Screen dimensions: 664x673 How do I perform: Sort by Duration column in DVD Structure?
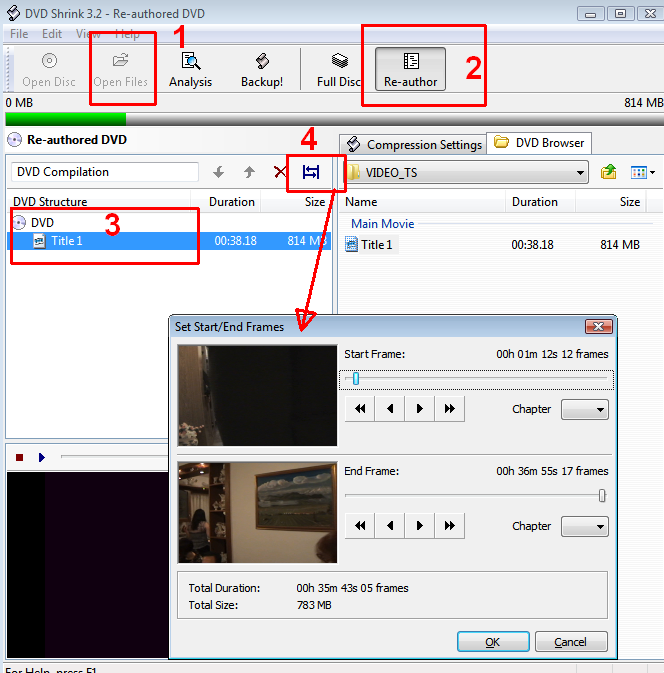click(226, 202)
